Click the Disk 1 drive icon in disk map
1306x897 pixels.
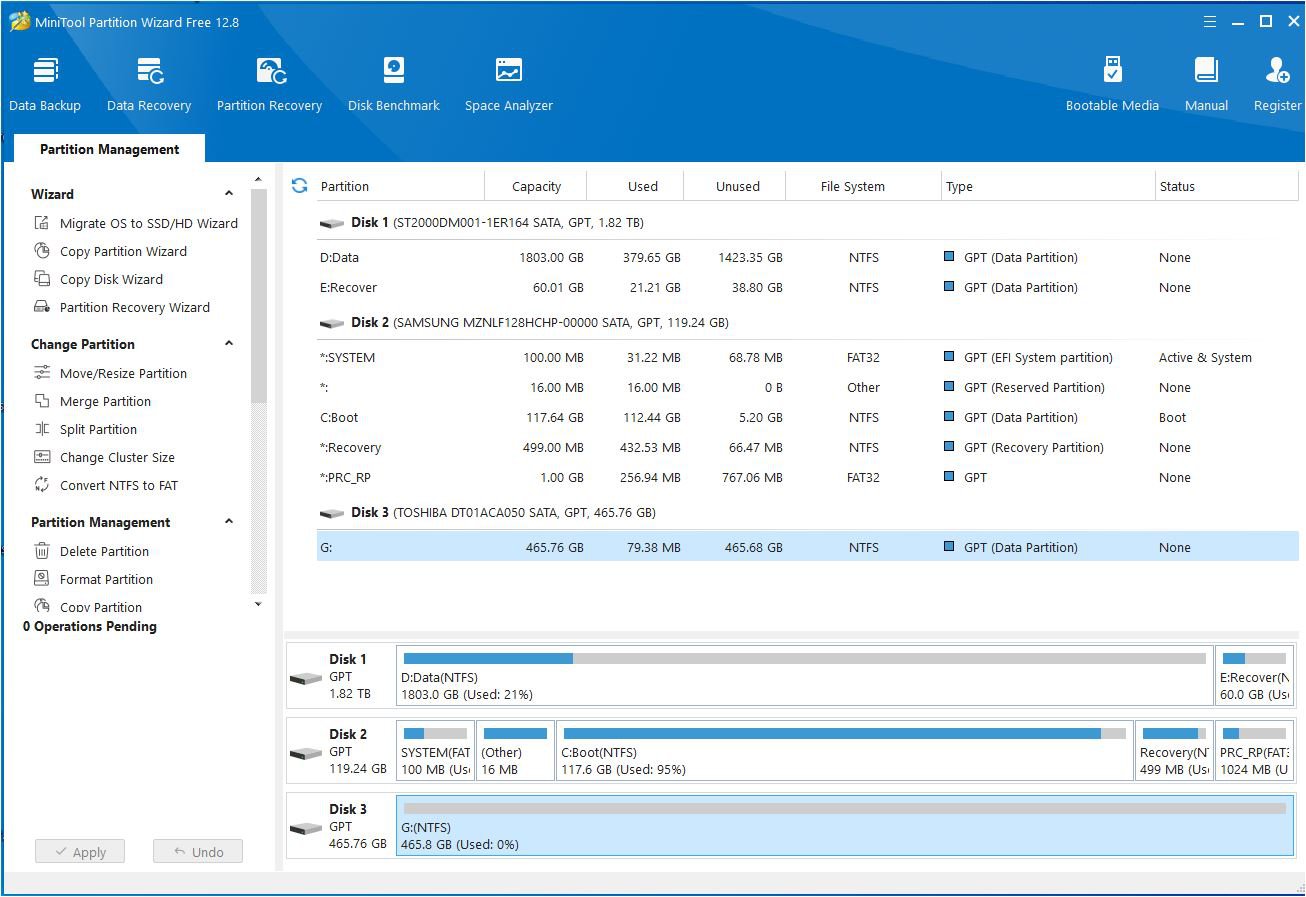tap(305, 678)
